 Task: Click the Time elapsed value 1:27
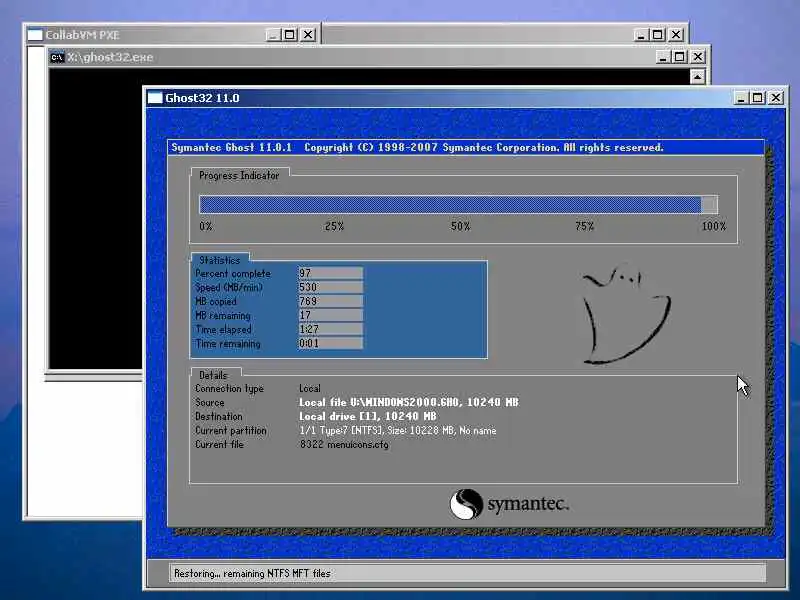[330, 329]
